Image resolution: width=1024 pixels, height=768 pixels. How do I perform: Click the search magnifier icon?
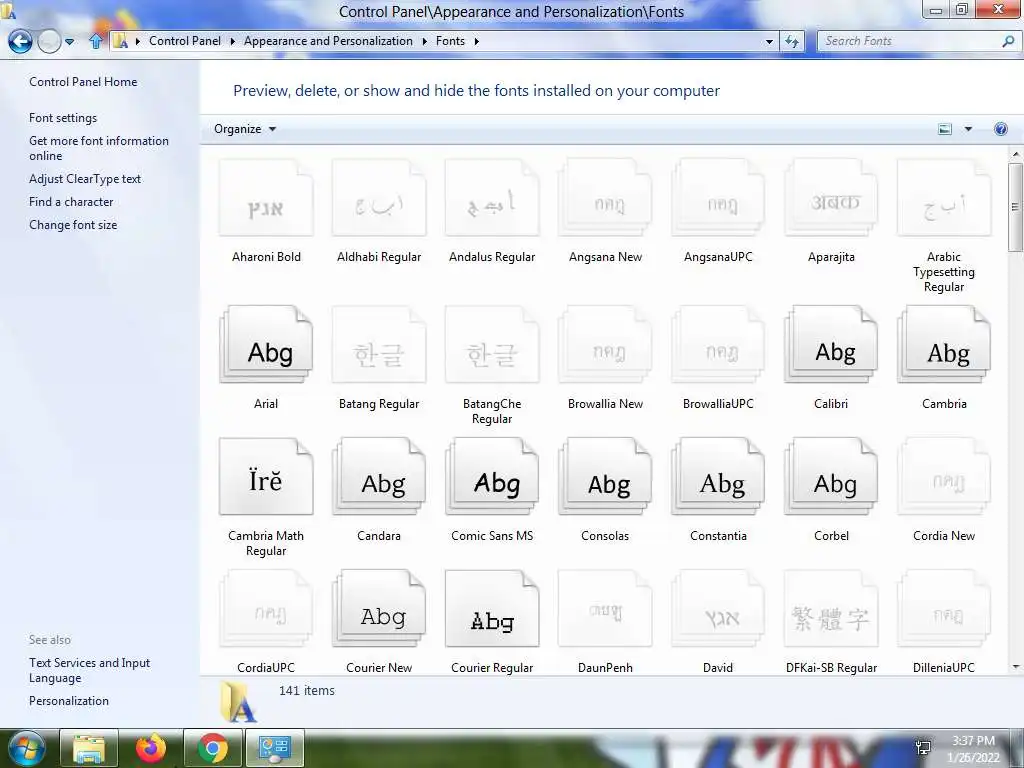[1008, 41]
